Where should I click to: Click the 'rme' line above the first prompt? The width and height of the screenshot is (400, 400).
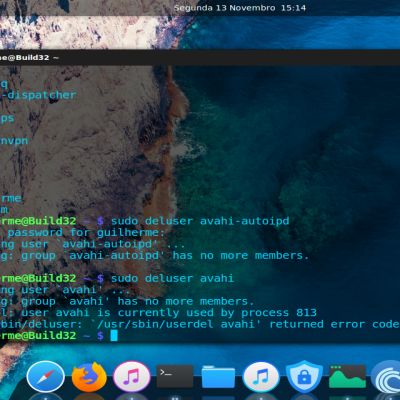point(11,198)
